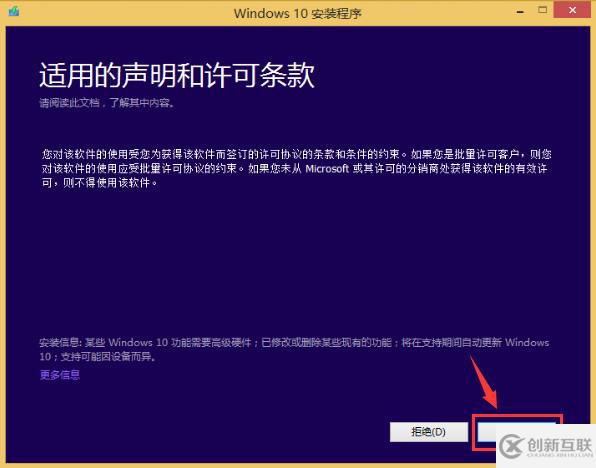Click the 安装信息 notice text
Screen dimensions: 596x468
(x=294, y=349)
